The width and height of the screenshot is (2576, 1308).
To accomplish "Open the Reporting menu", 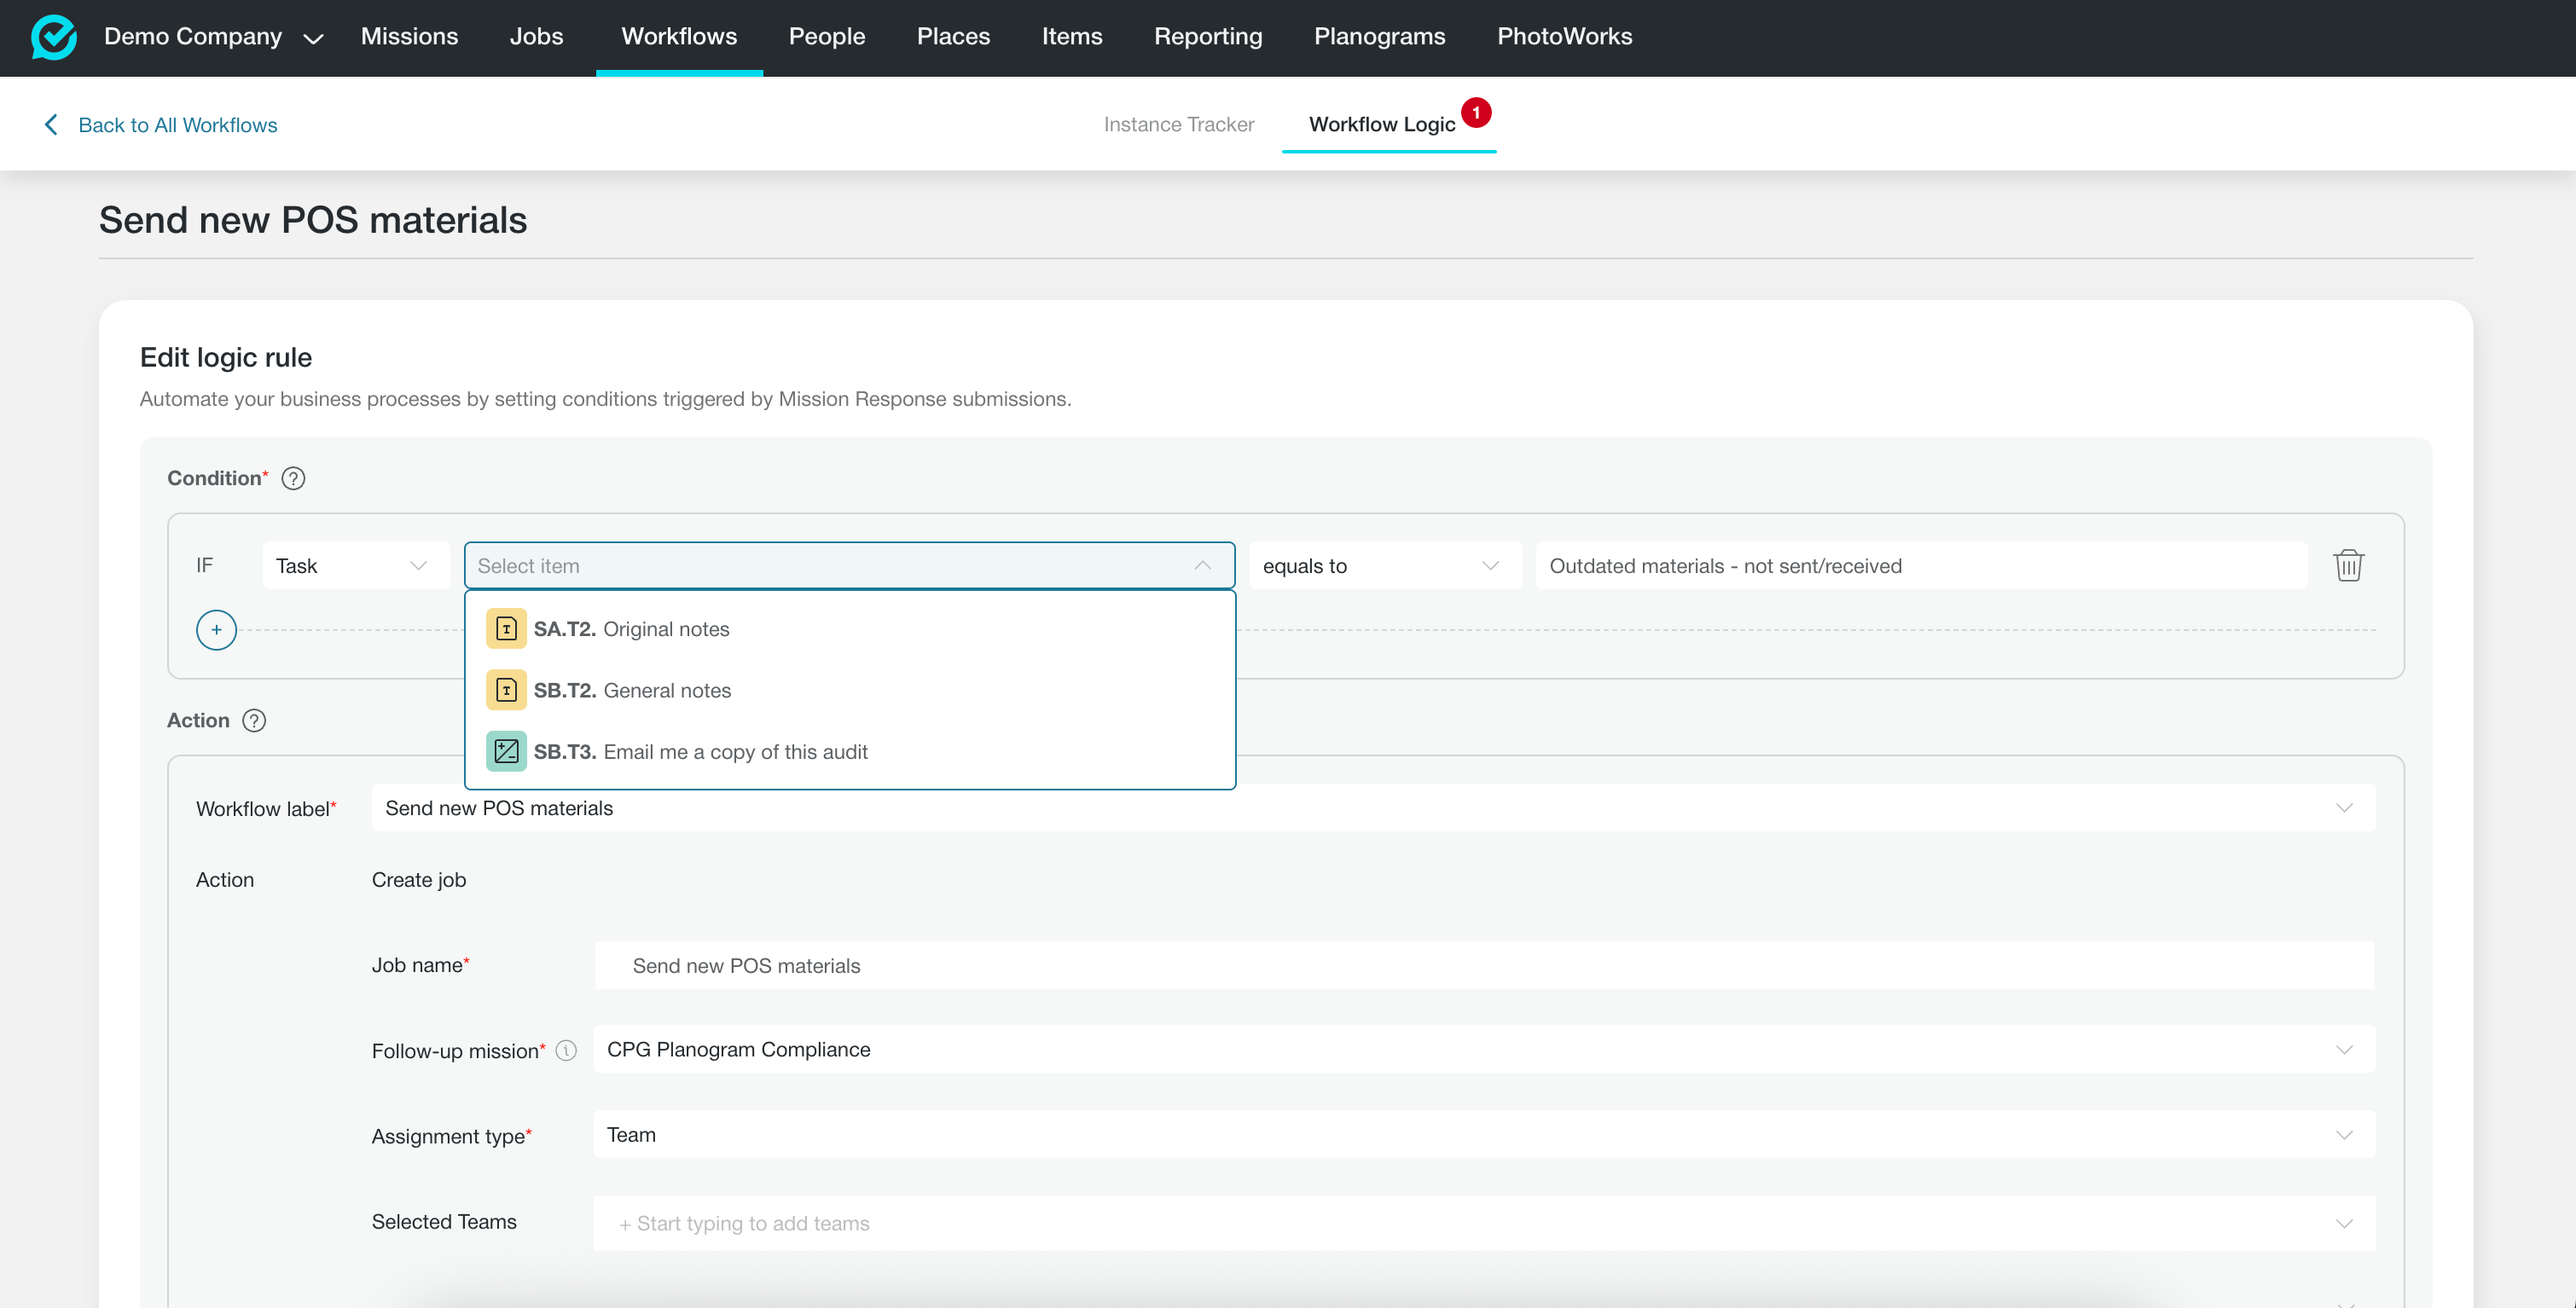I will tap(1208, 36).
